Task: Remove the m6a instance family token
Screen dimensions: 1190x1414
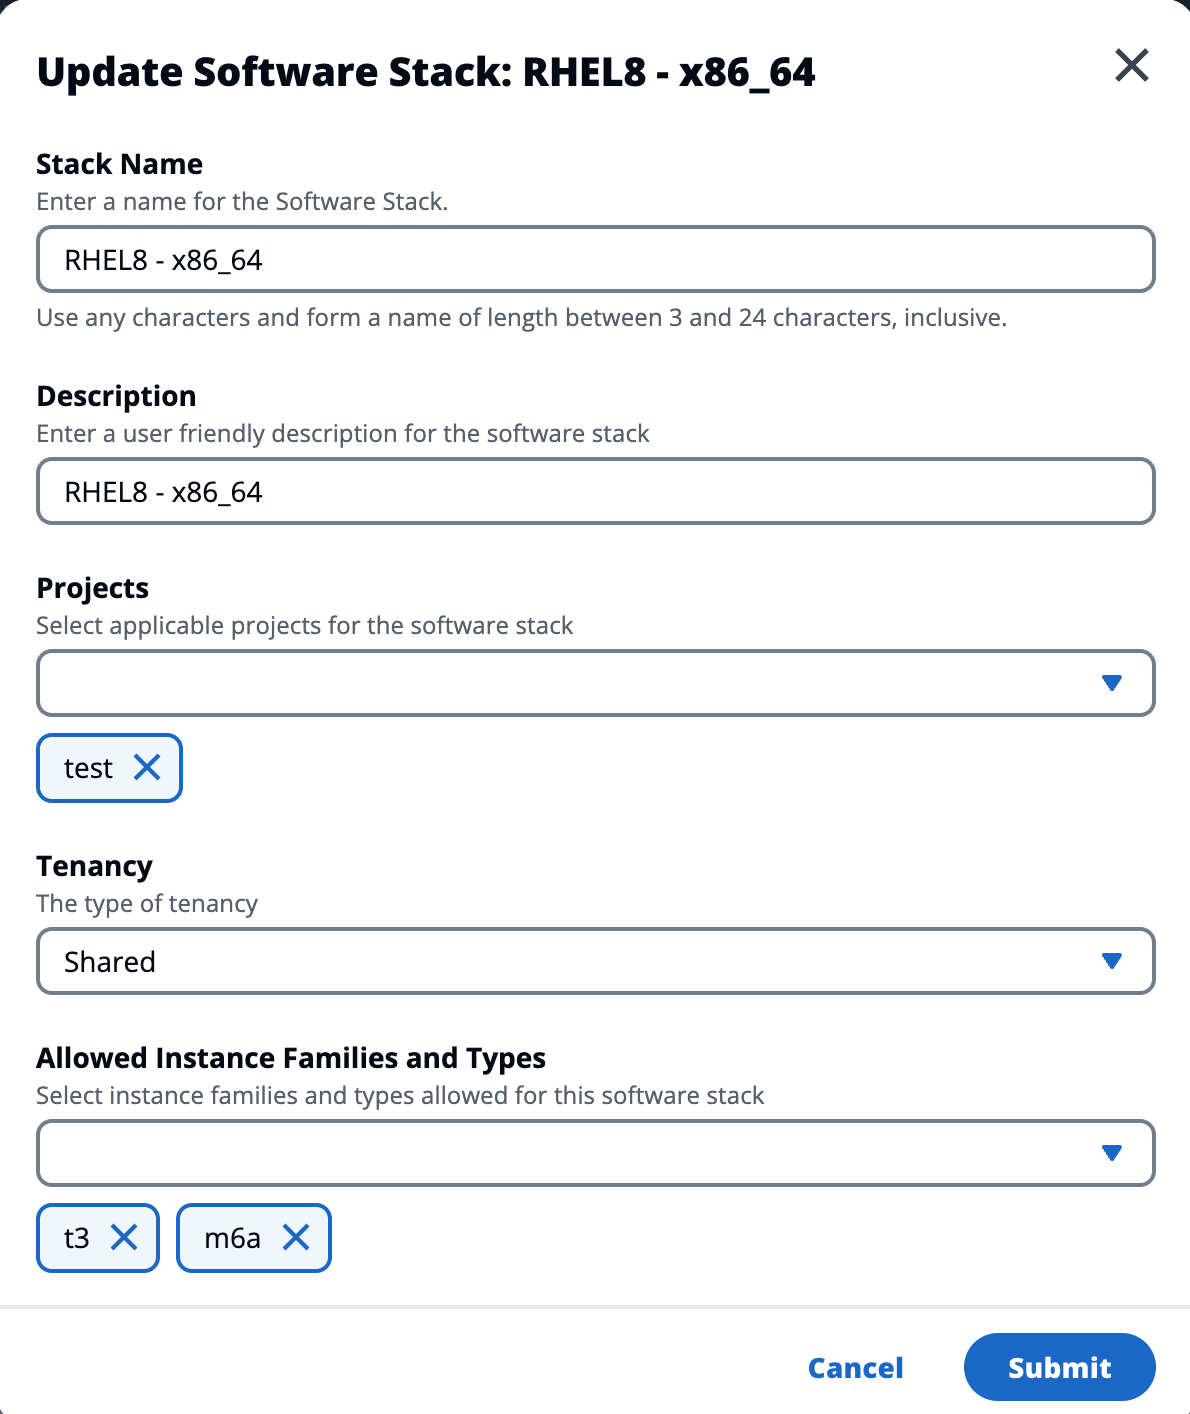Action: point(296,1238)
